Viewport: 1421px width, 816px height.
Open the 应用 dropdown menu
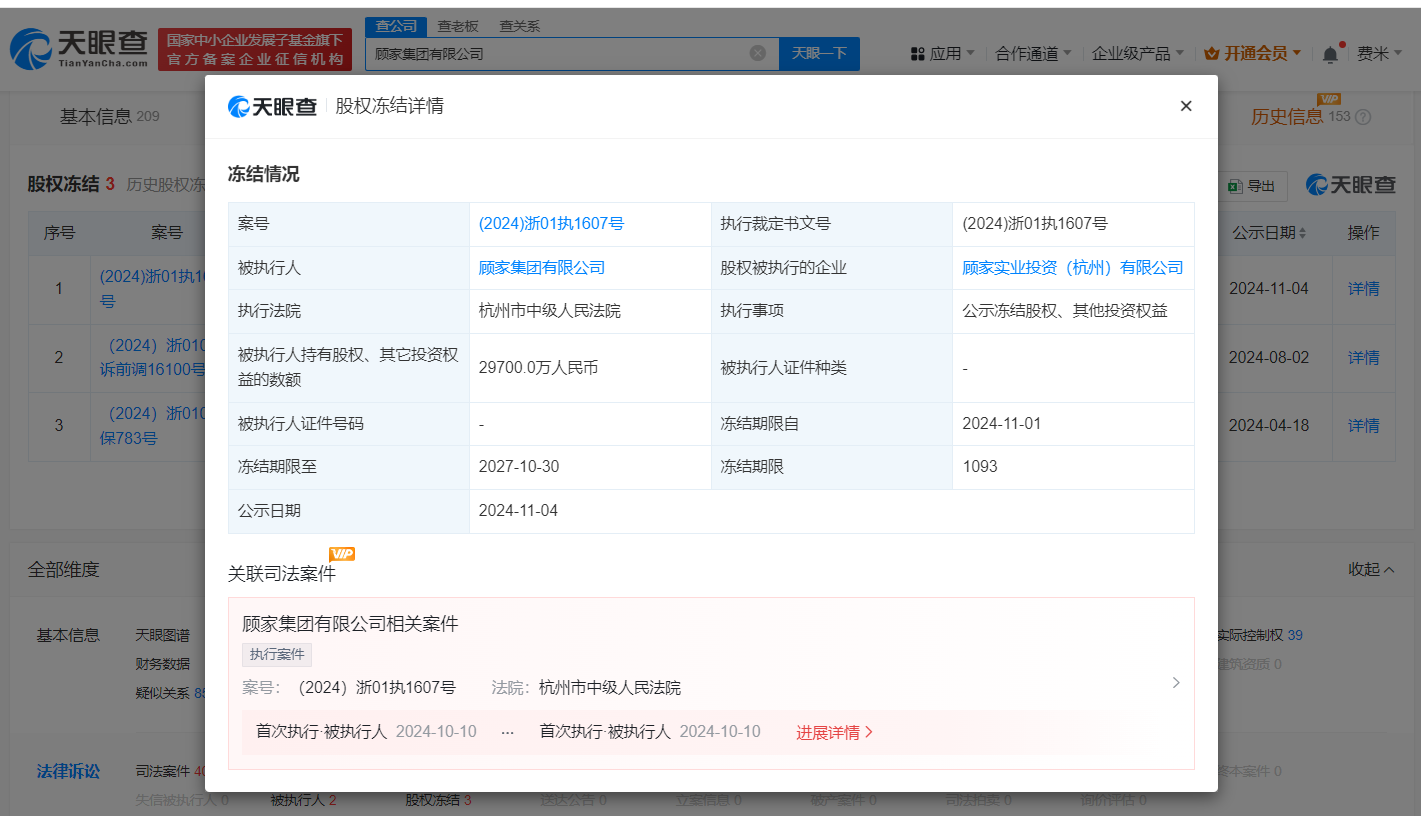tap(943, 54)
